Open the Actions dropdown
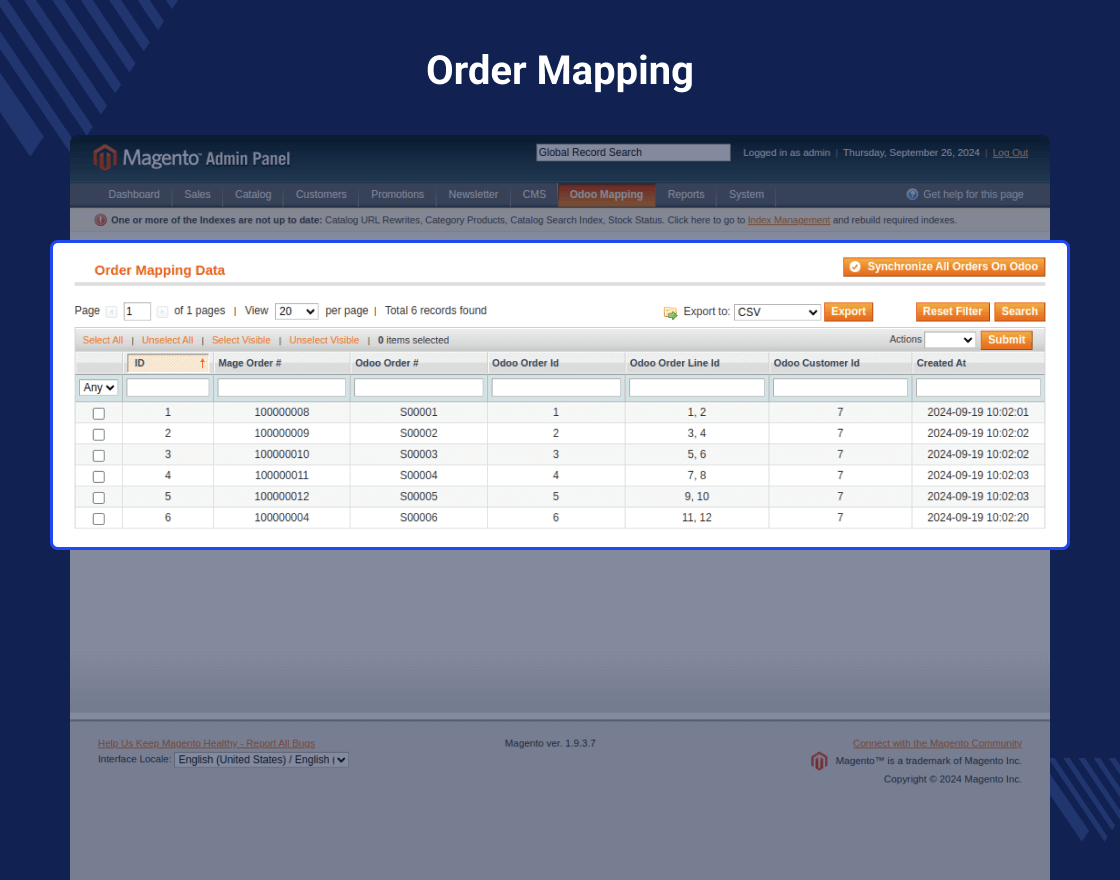This screenshot has height=880, width=1120. (950, 340)
